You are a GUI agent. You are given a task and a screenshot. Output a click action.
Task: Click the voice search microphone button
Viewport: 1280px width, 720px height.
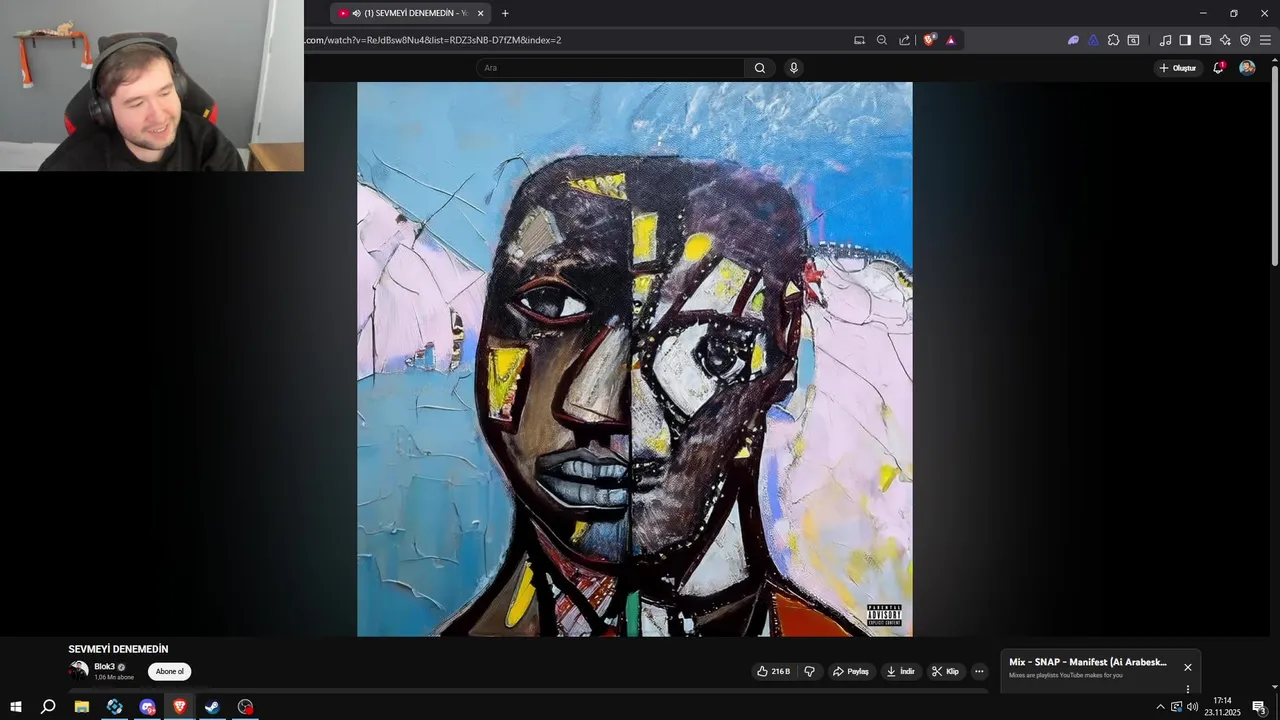tap(794, 68)
